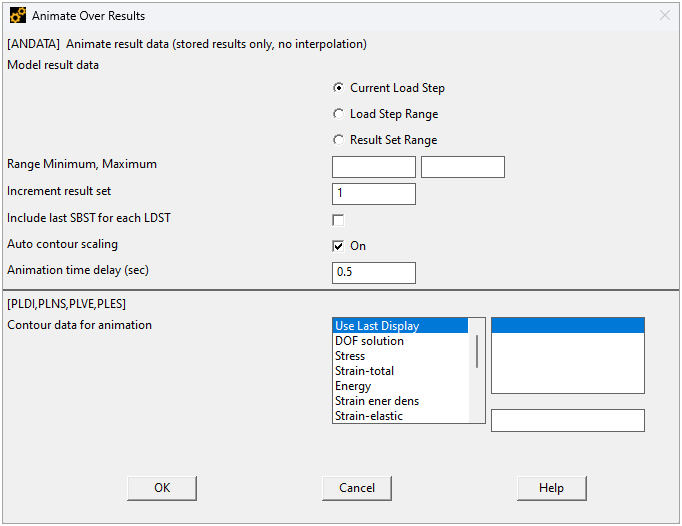Open Help for this dialog
This screenshot has height=526, width=682.
pyautogui.click(x=551, y=488)
